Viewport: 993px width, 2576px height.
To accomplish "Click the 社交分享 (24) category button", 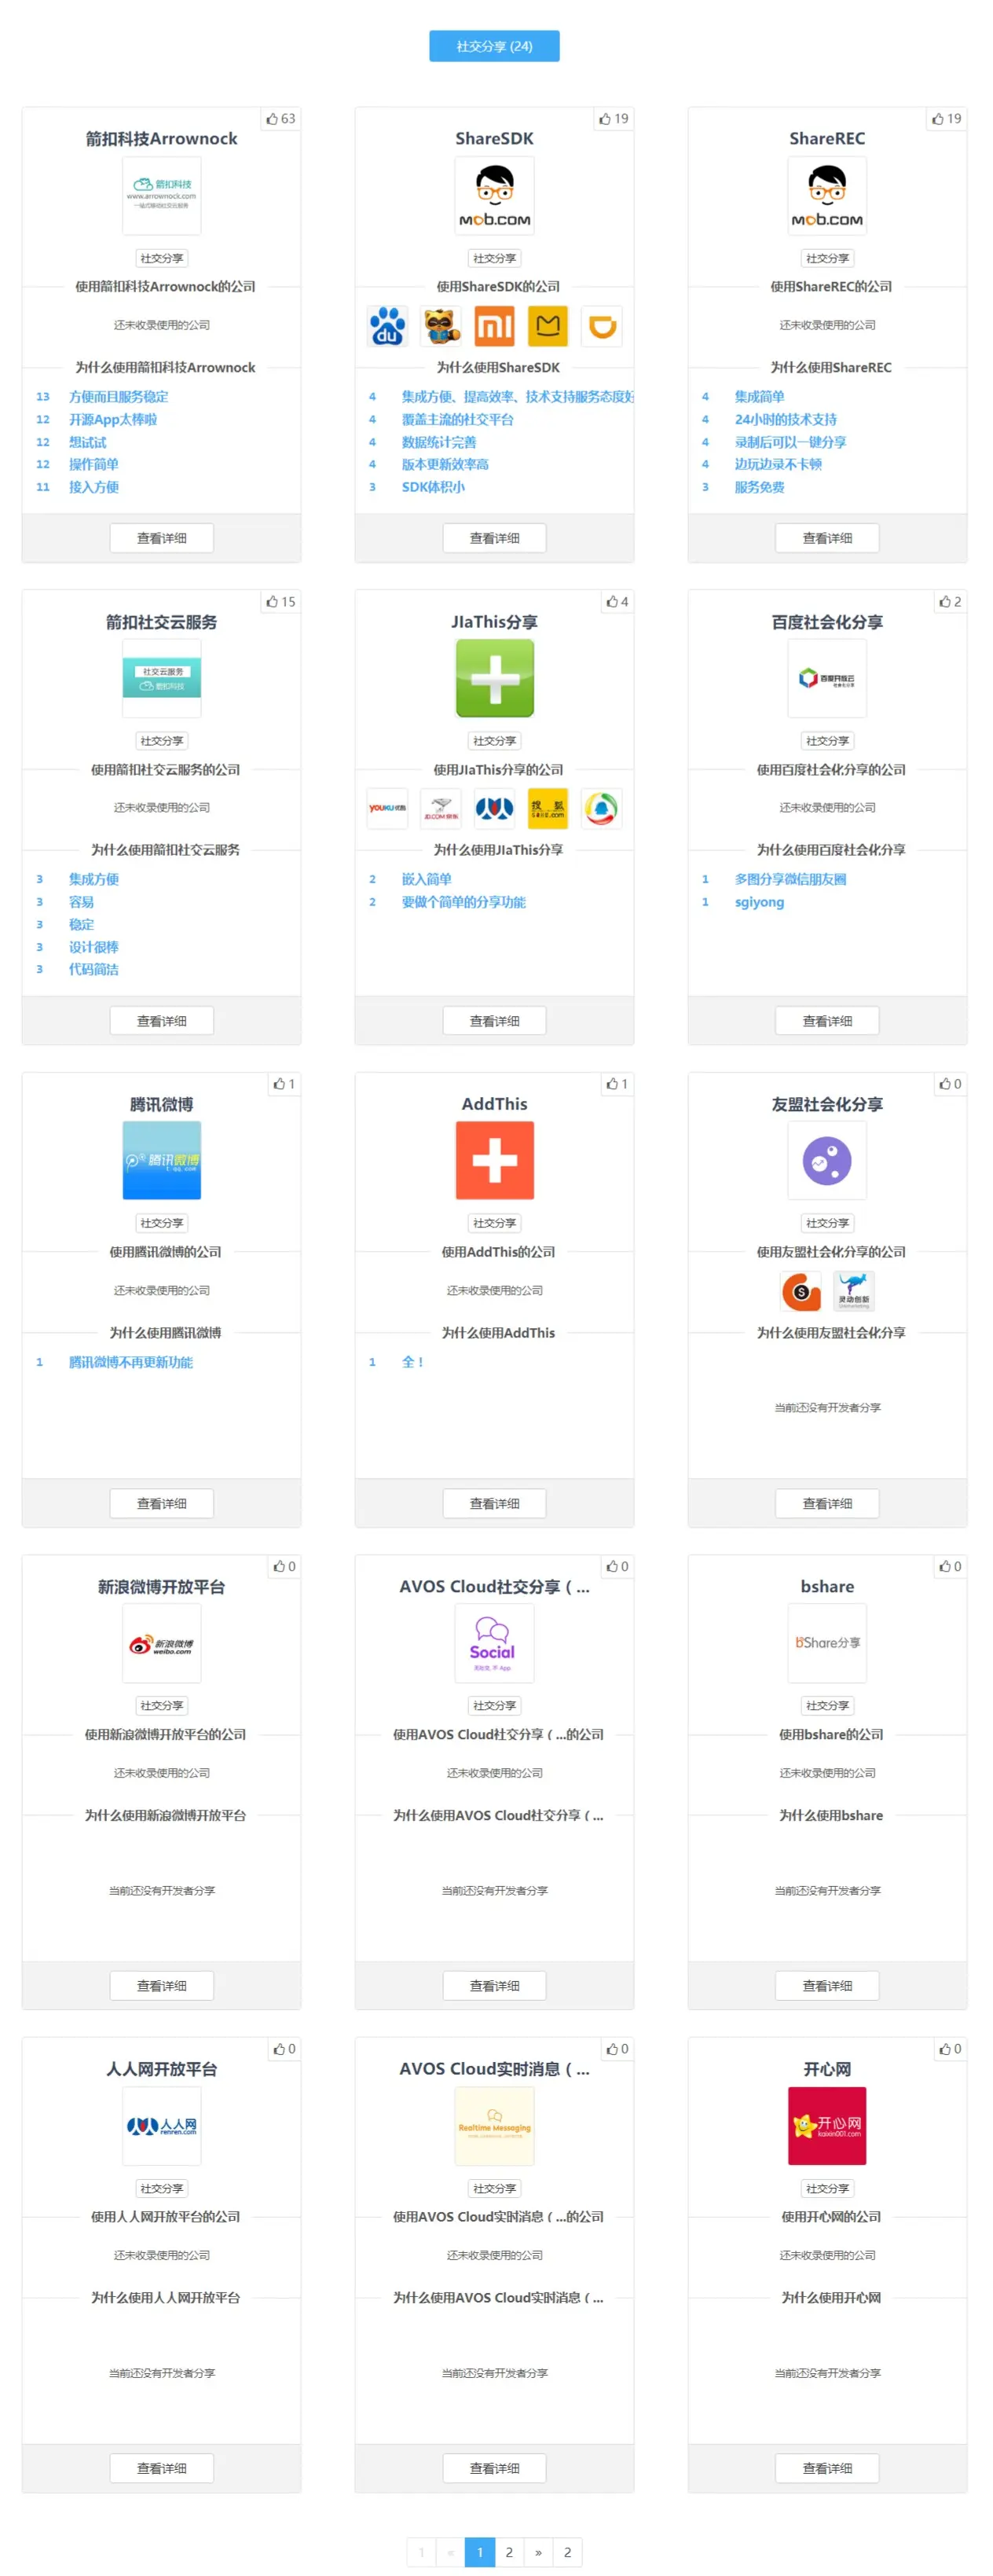I will pyautogui.click(x=495, y=46).
